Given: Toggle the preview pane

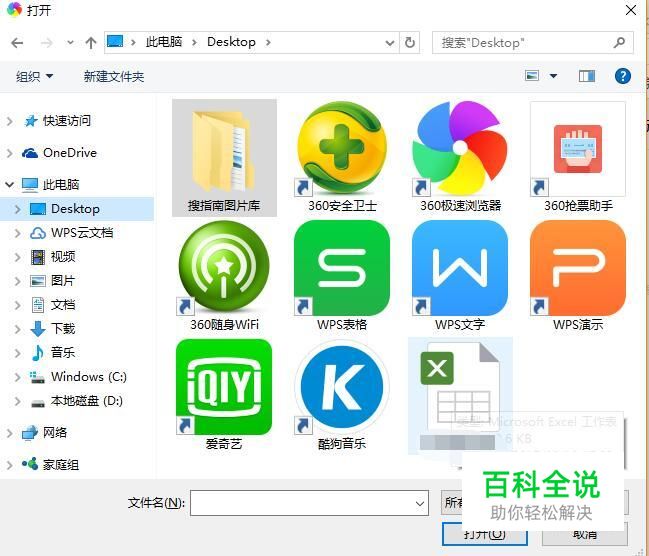Looking at the screenshot, I should [587, 76].
